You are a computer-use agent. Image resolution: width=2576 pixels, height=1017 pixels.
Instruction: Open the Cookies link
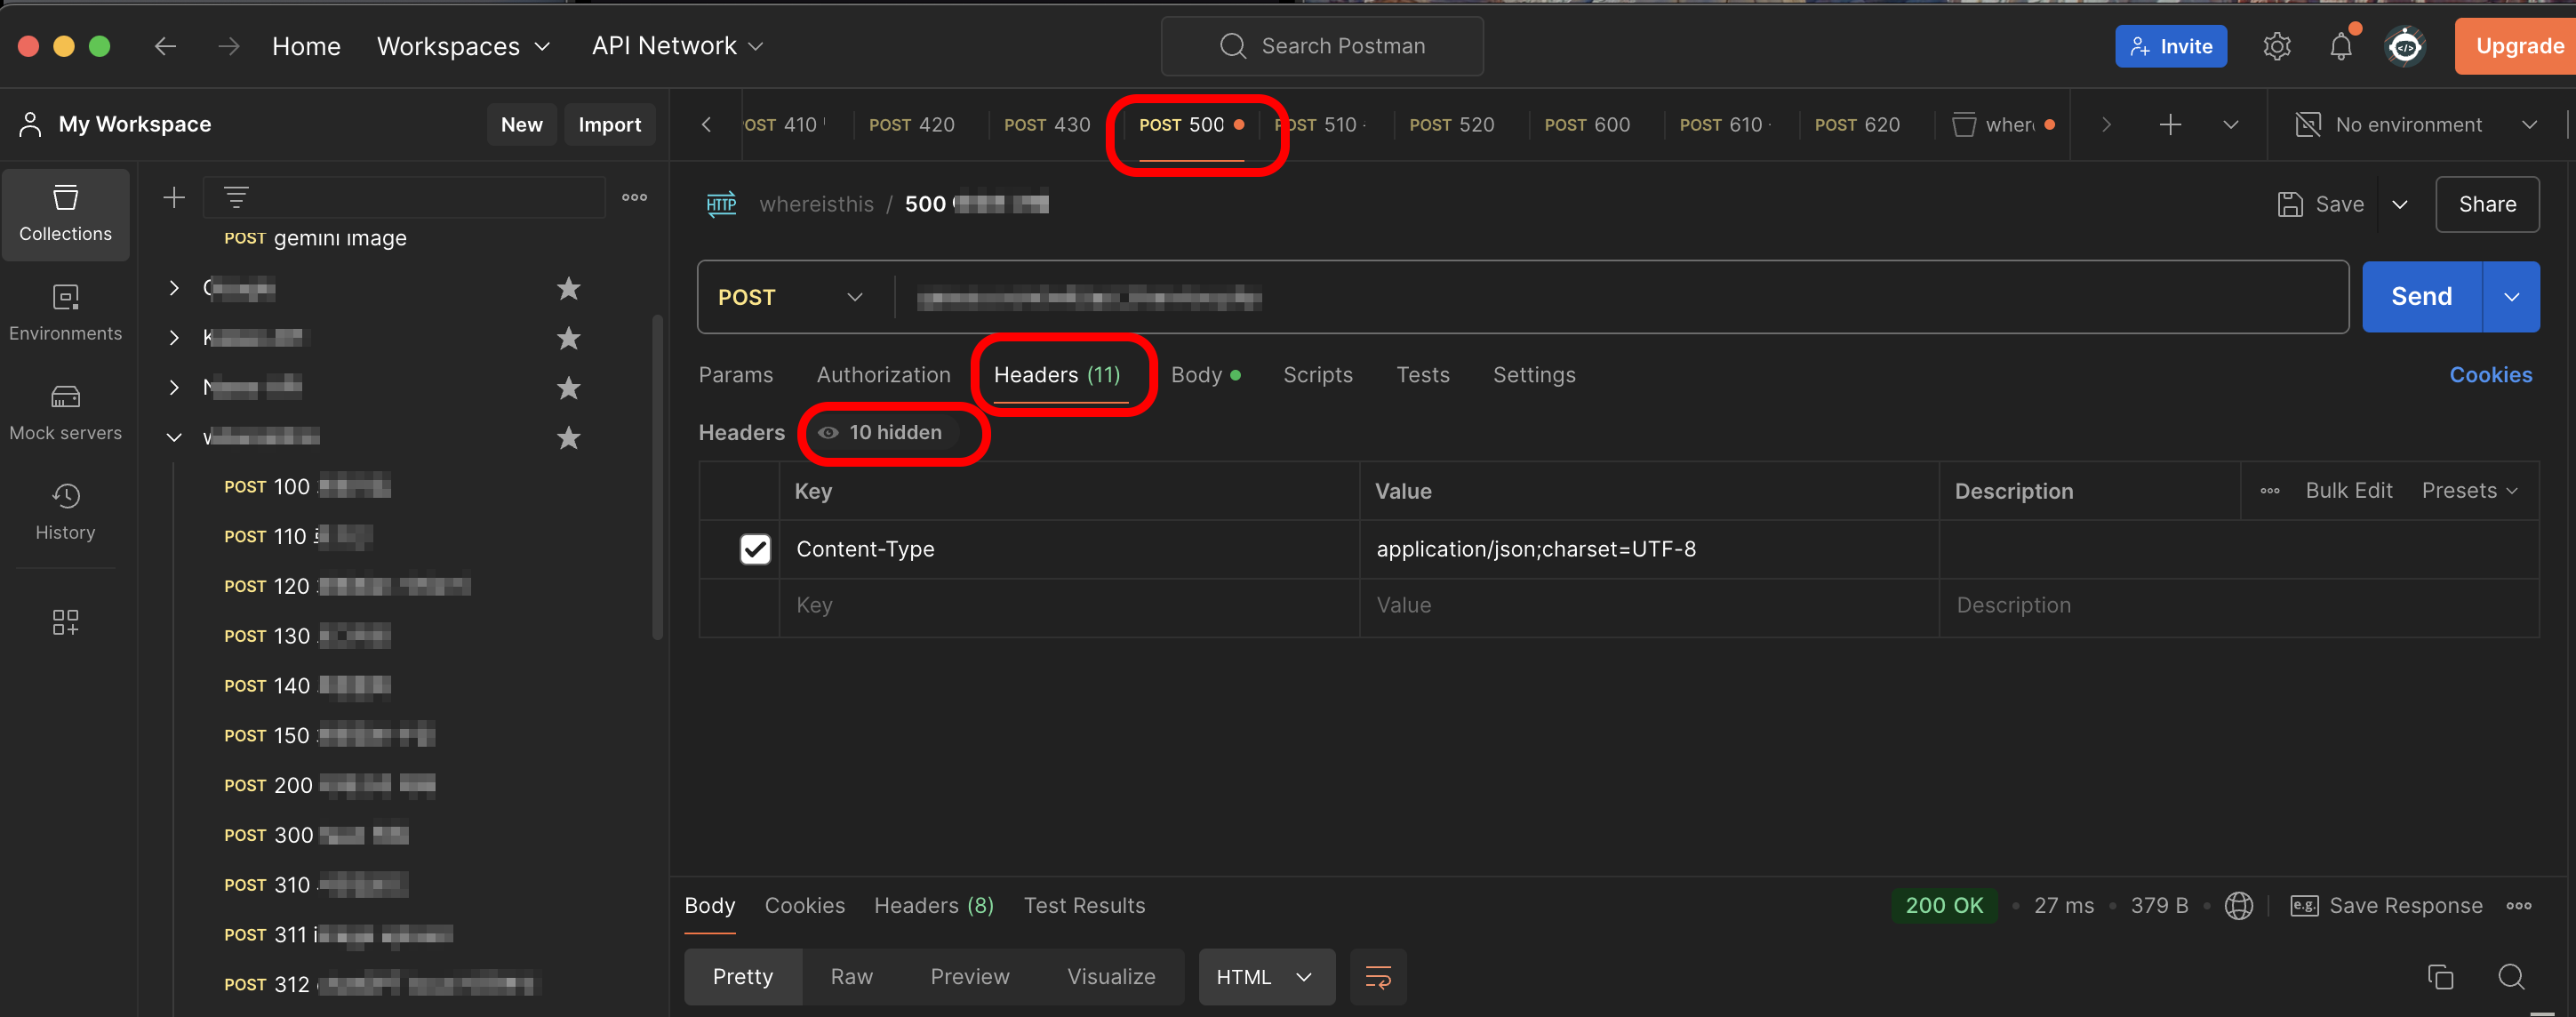click(2490, 375)
